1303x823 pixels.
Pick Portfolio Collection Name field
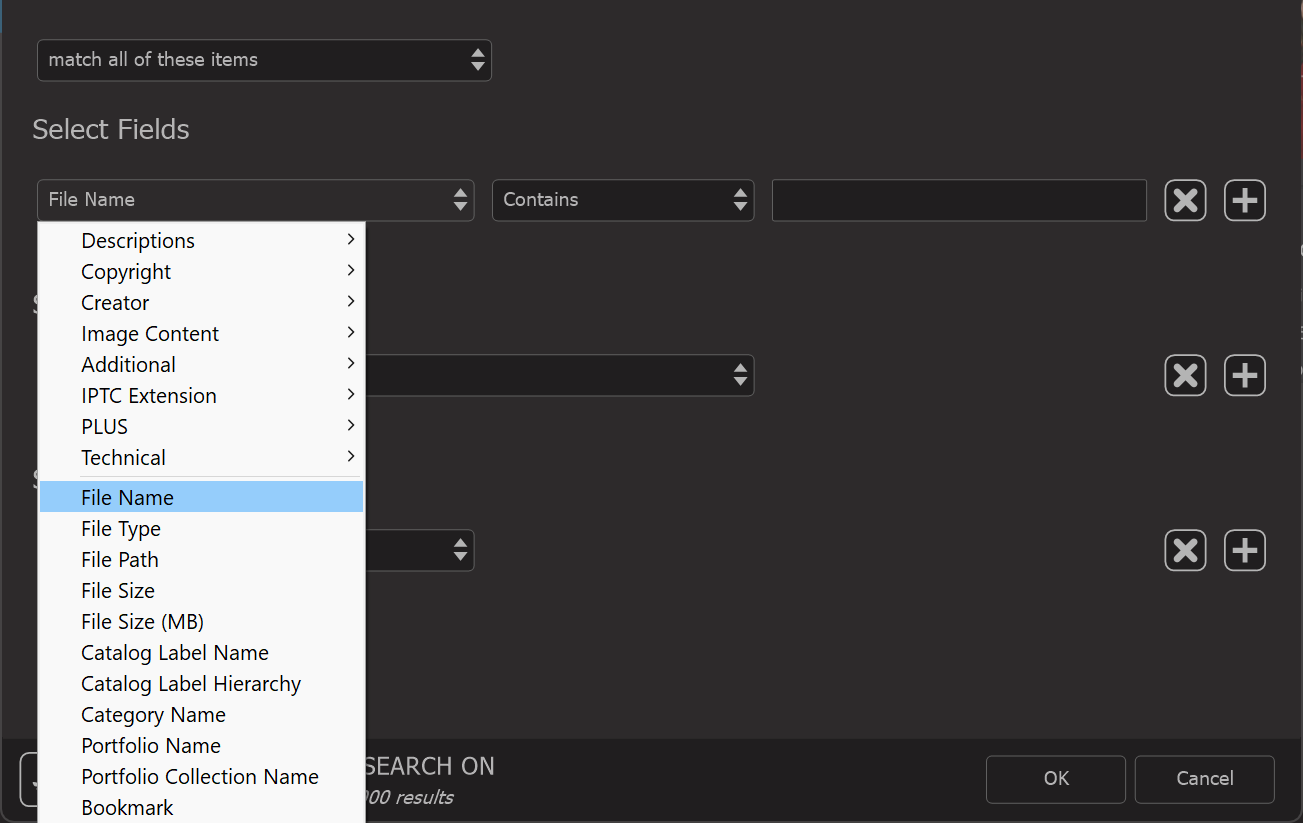pos(201,777)
